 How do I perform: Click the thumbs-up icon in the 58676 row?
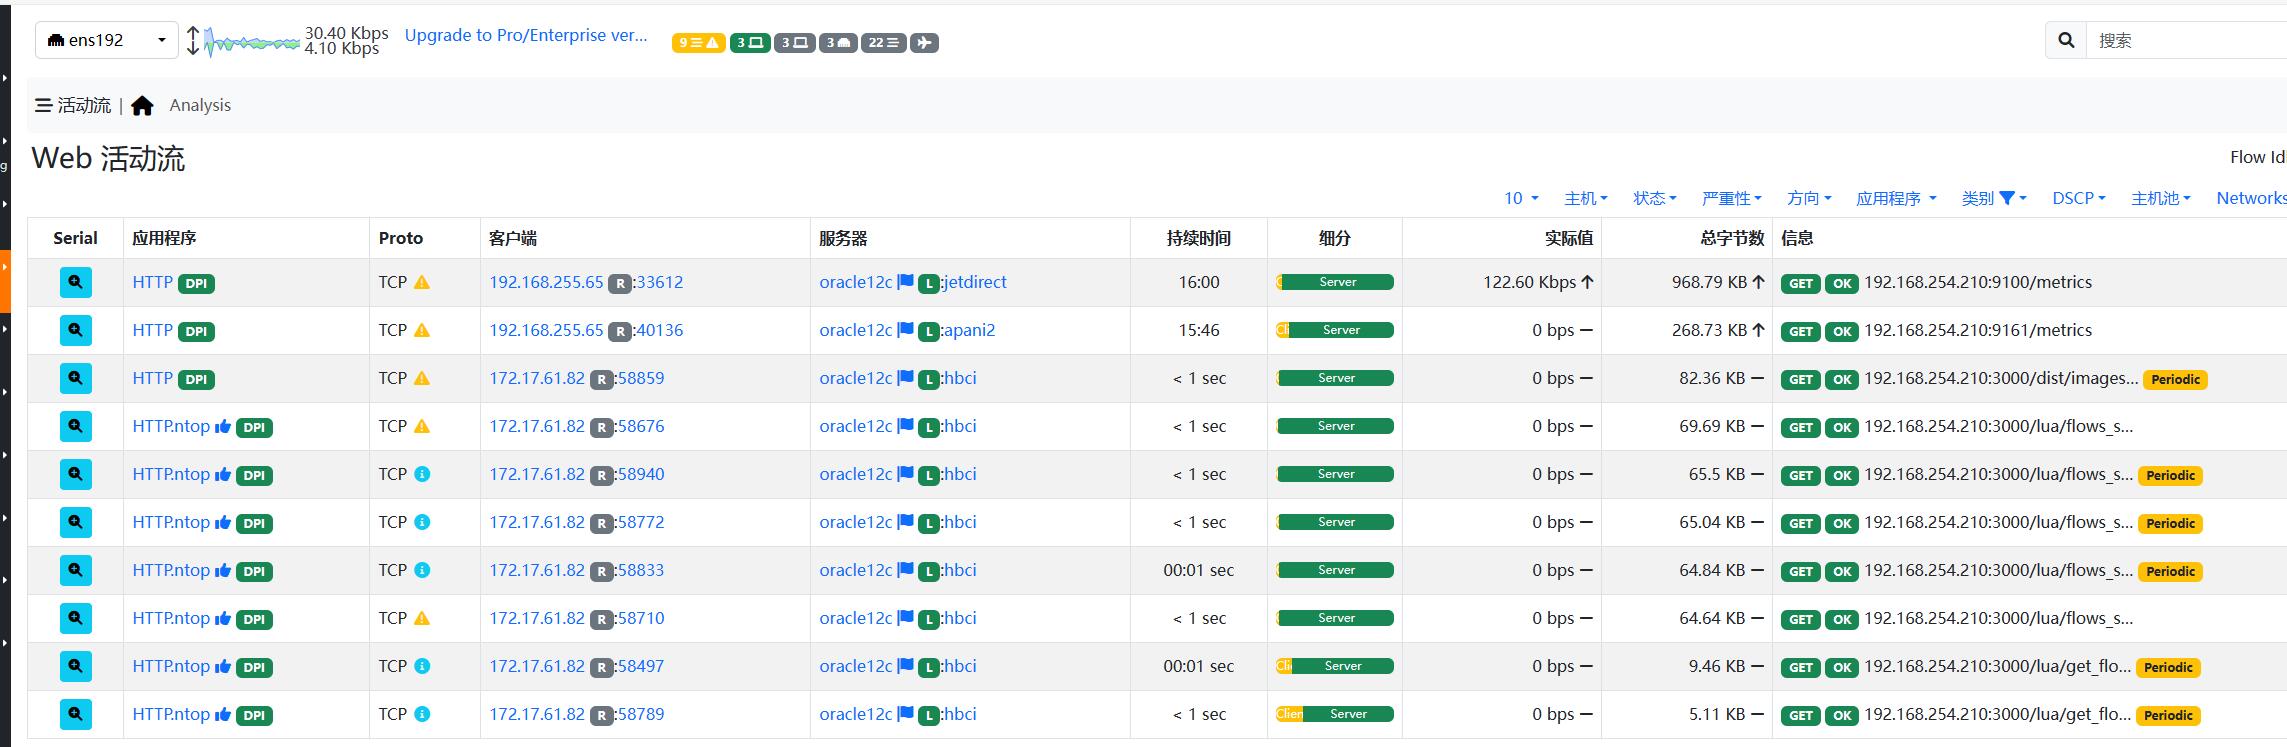pyautogui.click(x=223, y=426)
